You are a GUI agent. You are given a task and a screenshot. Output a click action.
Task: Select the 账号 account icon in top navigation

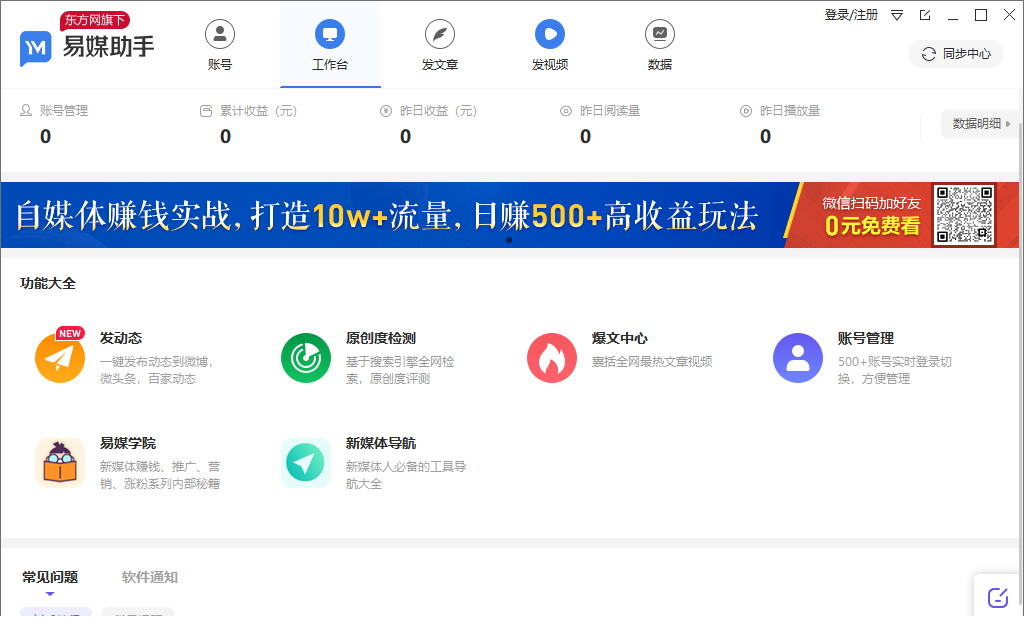point(219,36)
